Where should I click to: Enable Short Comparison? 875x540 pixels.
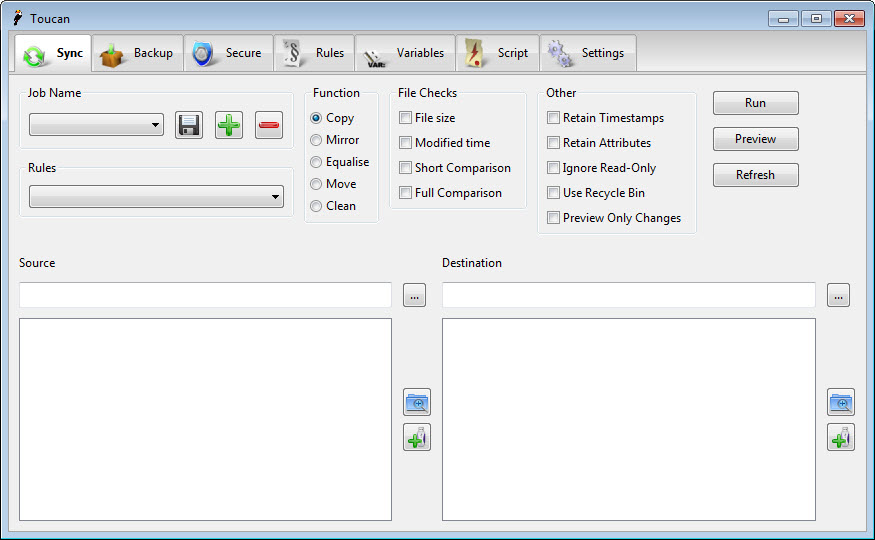click(455, 168)
